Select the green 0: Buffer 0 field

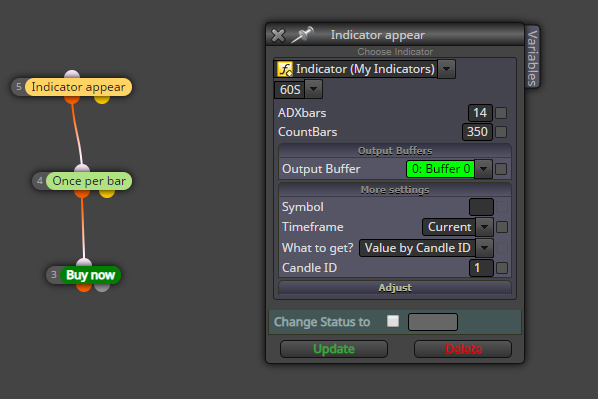click(440, 169)
